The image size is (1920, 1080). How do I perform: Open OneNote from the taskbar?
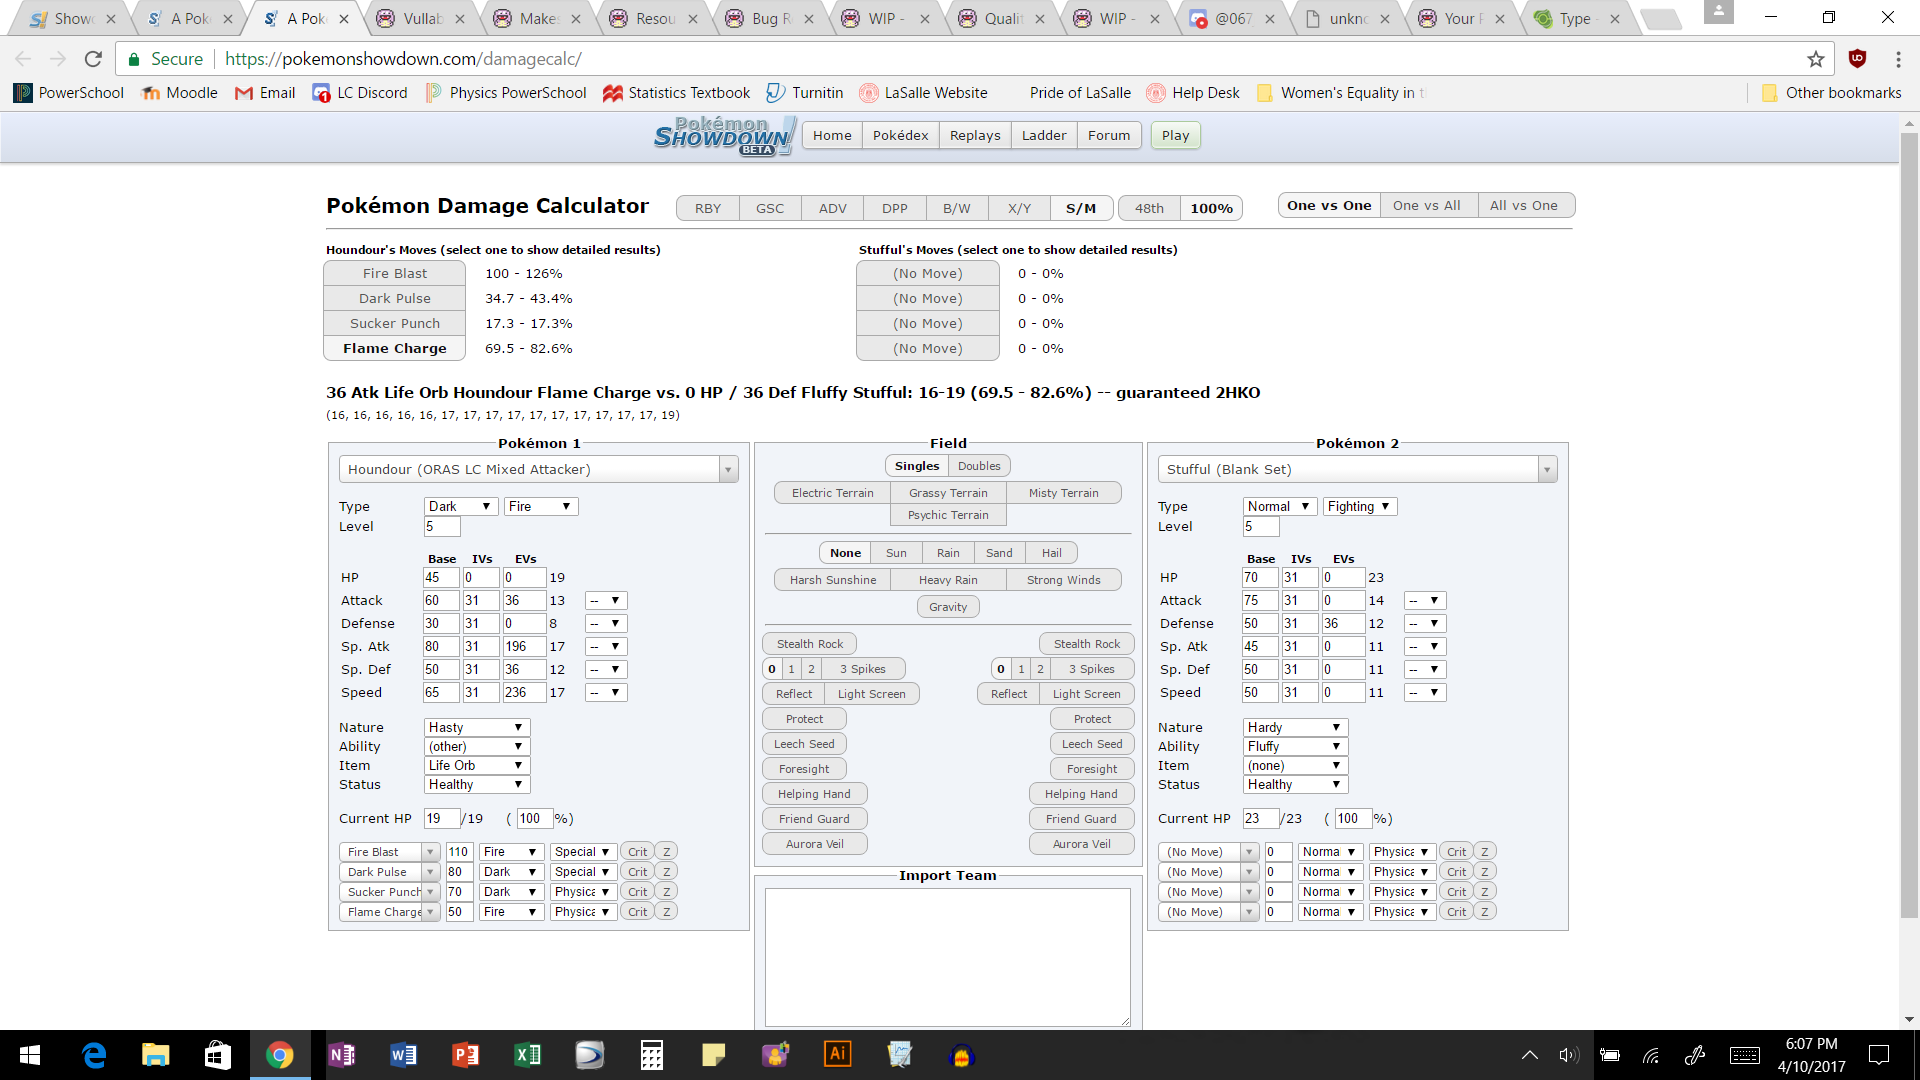(341, 1055)
